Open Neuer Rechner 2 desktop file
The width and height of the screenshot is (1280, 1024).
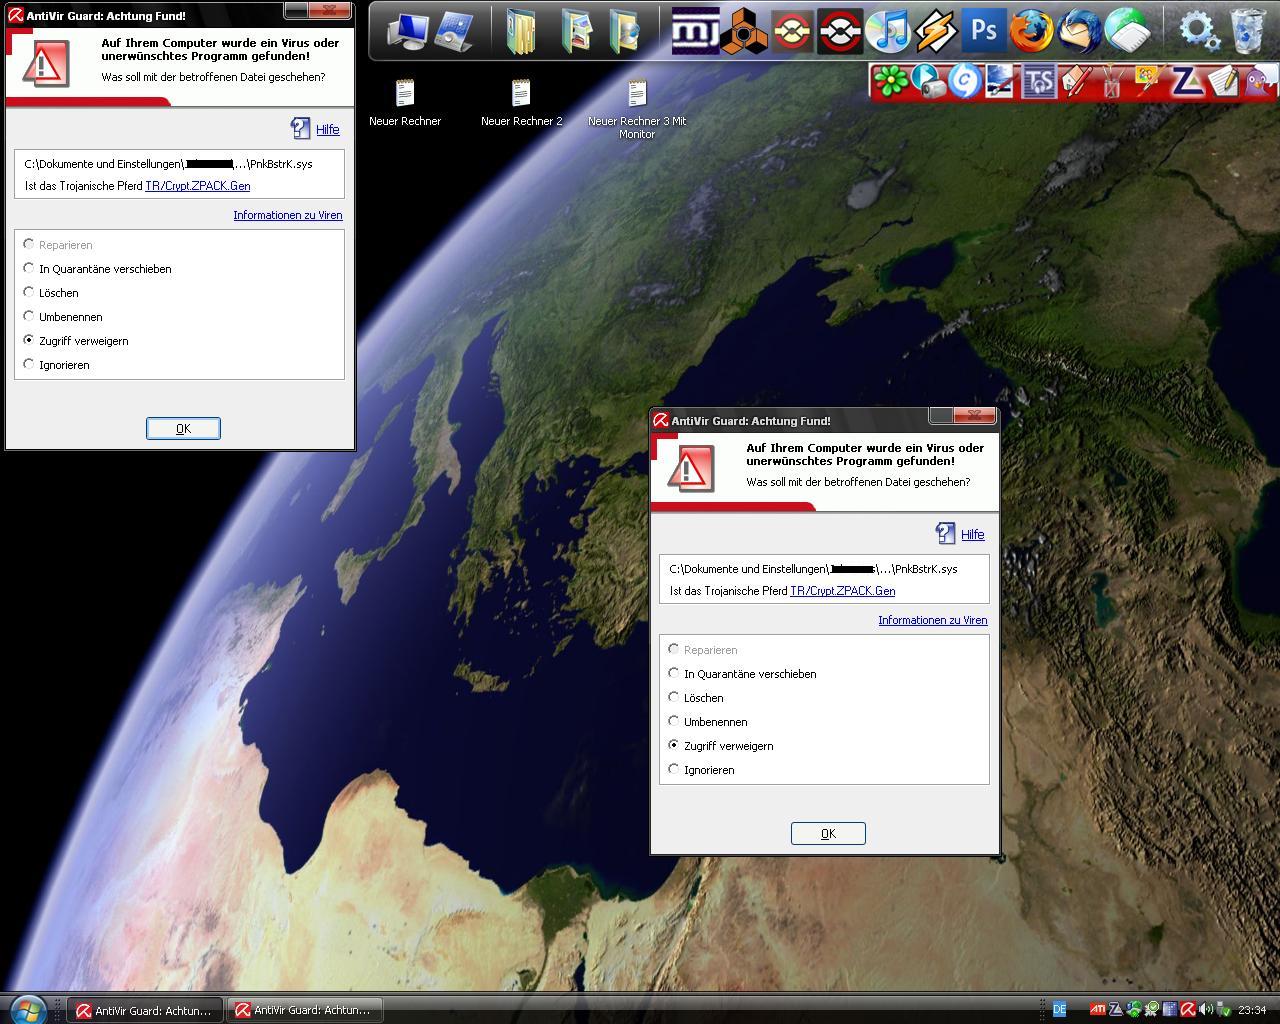tap(521, 104)
